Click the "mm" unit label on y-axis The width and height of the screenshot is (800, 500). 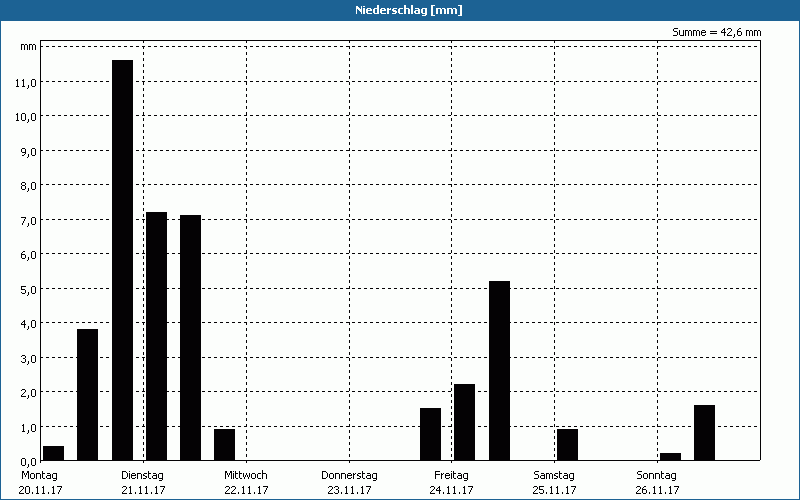pyautogui.click(x=29, y=46)
